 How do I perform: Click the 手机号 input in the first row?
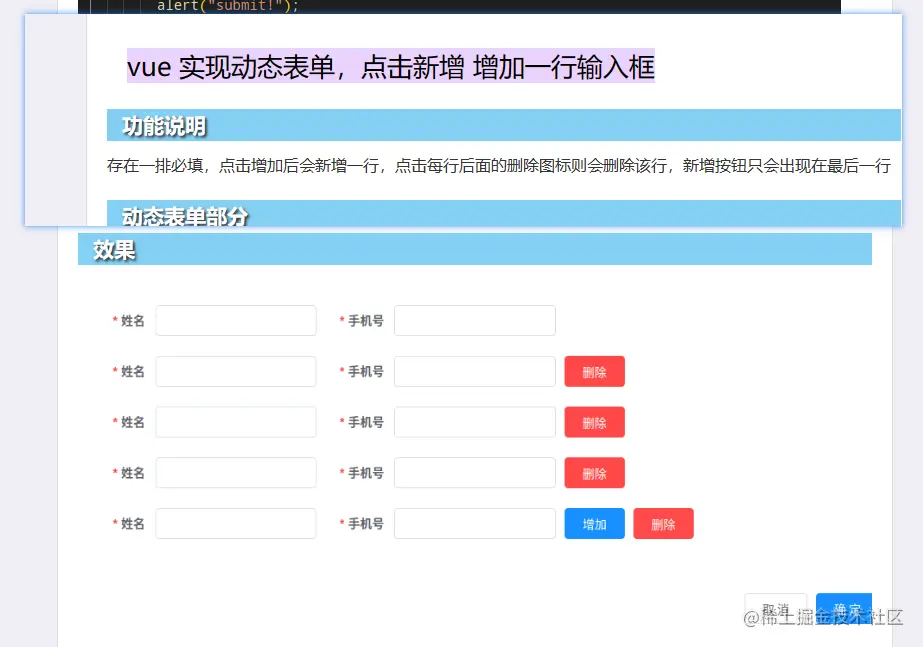point(475,320)
